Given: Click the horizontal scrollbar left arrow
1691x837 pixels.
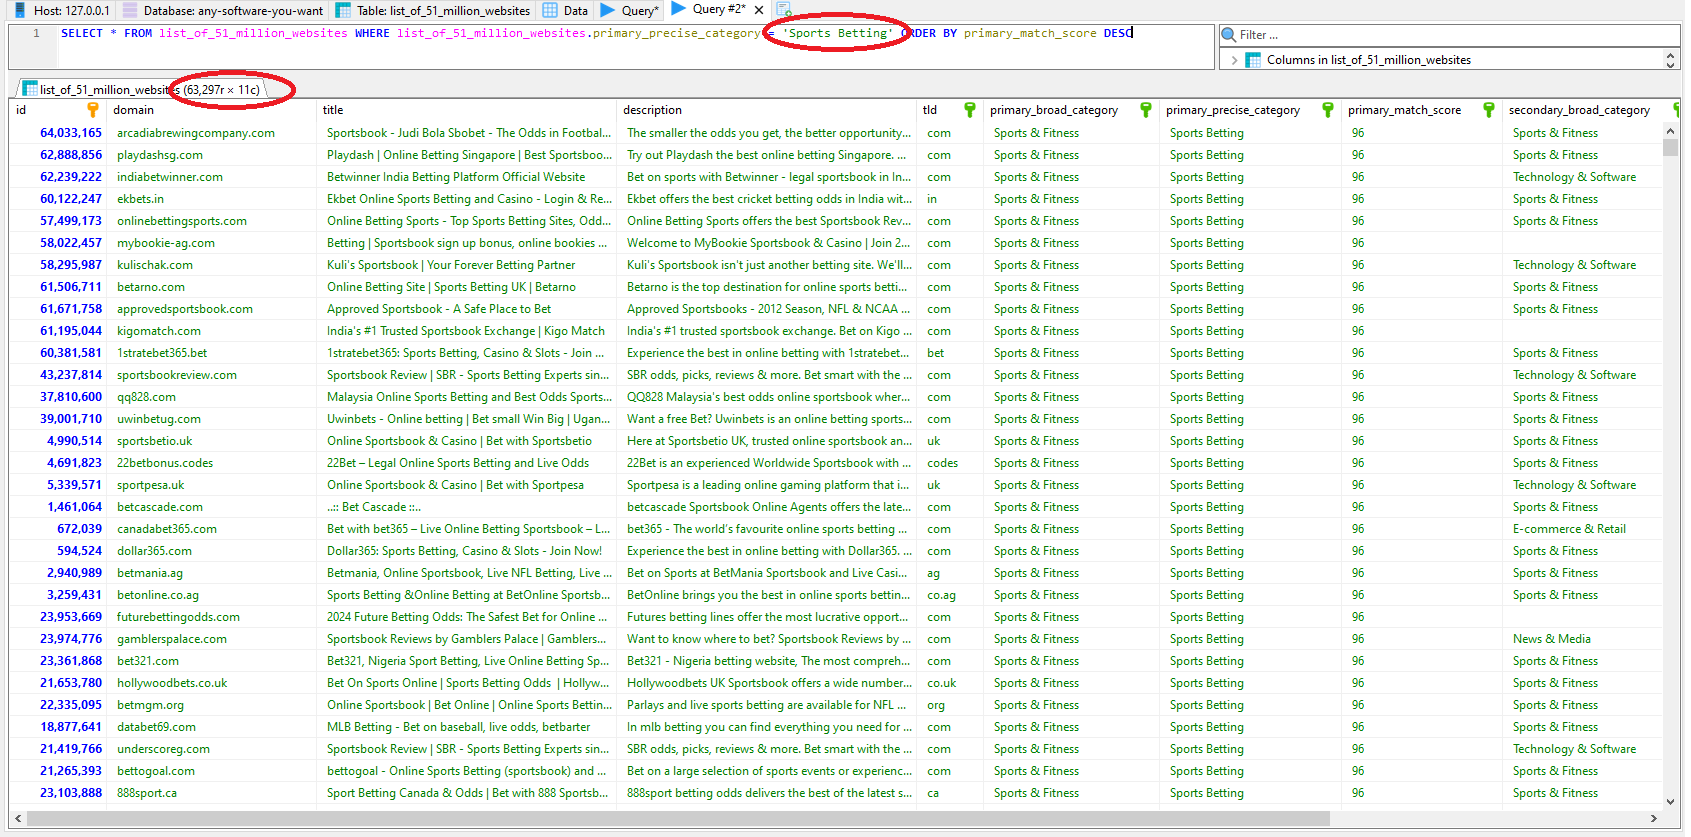Looking at the screenshot, I should [17, 818].
